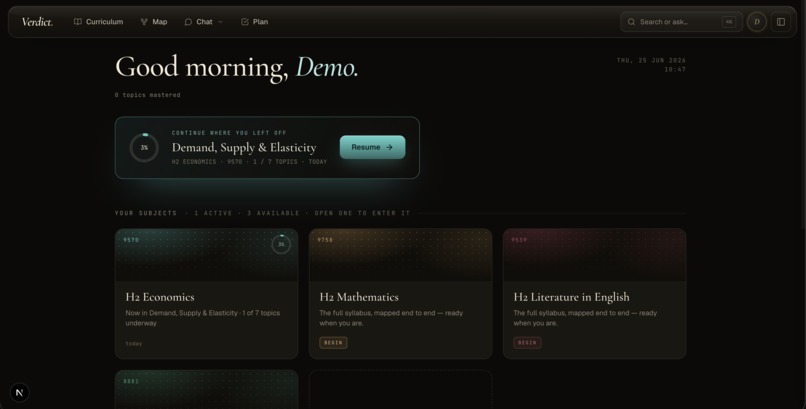Click the search magnifier icon
806x409 pixels.
click(x=631, y=22)
